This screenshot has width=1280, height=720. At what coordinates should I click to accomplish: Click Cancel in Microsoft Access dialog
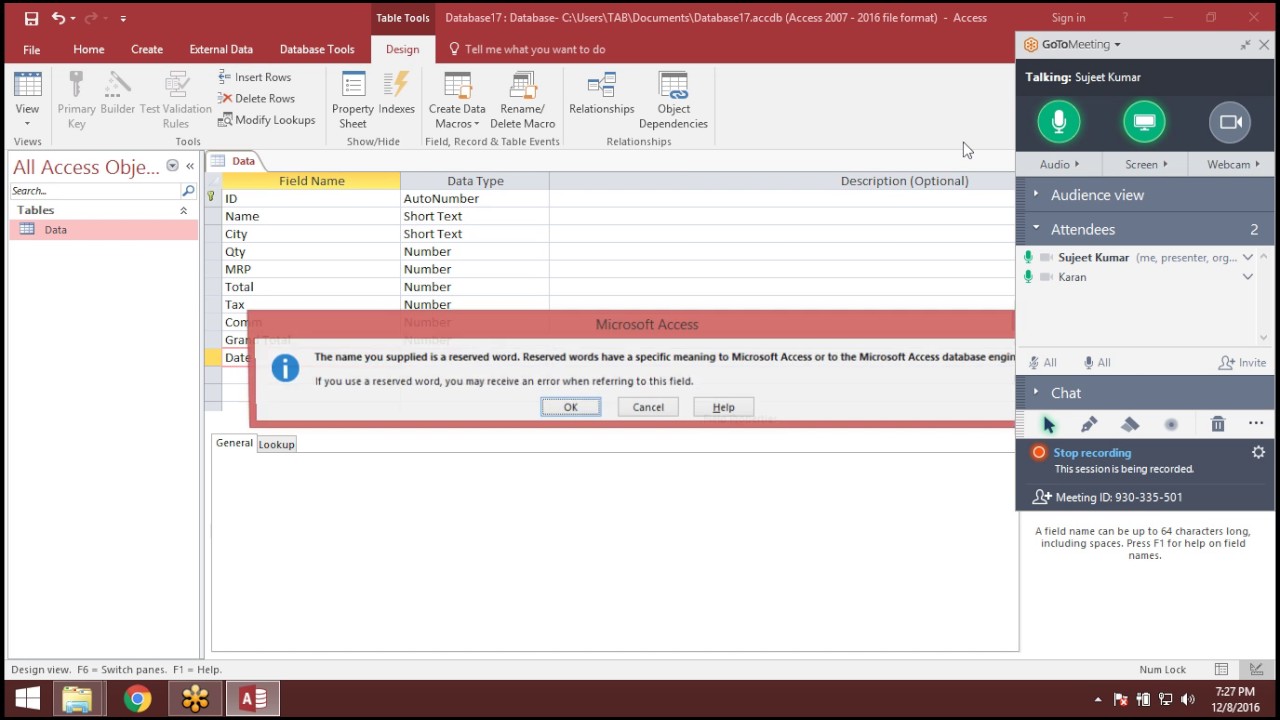coord(648,407)
